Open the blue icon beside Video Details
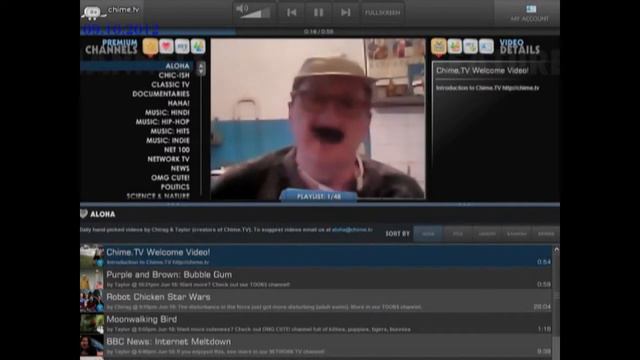 click(x=486, y=46)
